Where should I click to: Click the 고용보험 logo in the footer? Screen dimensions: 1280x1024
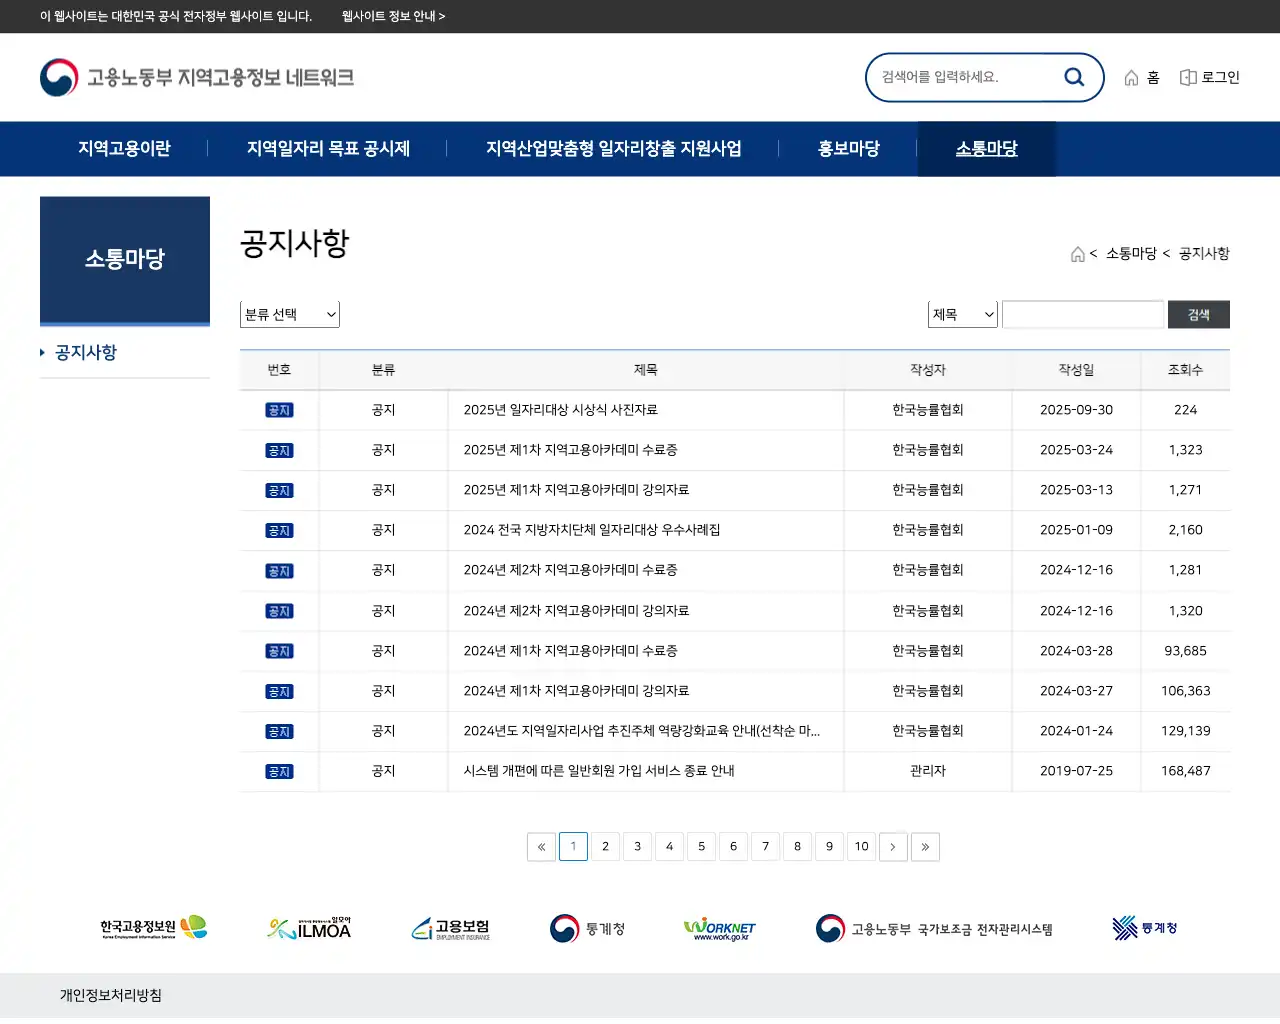(452, 927)
